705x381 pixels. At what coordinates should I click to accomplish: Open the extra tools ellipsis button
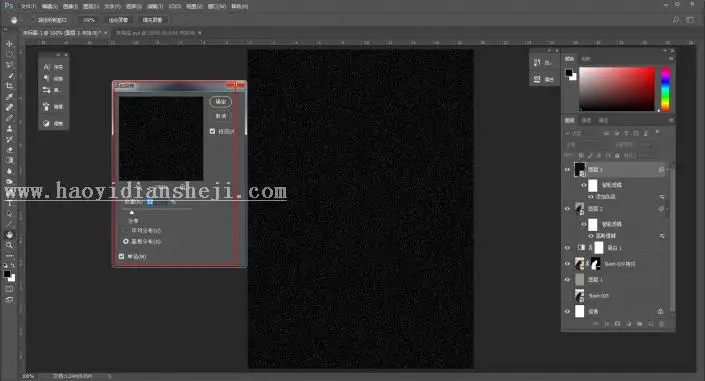pyautogui.click(x=9, y=255)
